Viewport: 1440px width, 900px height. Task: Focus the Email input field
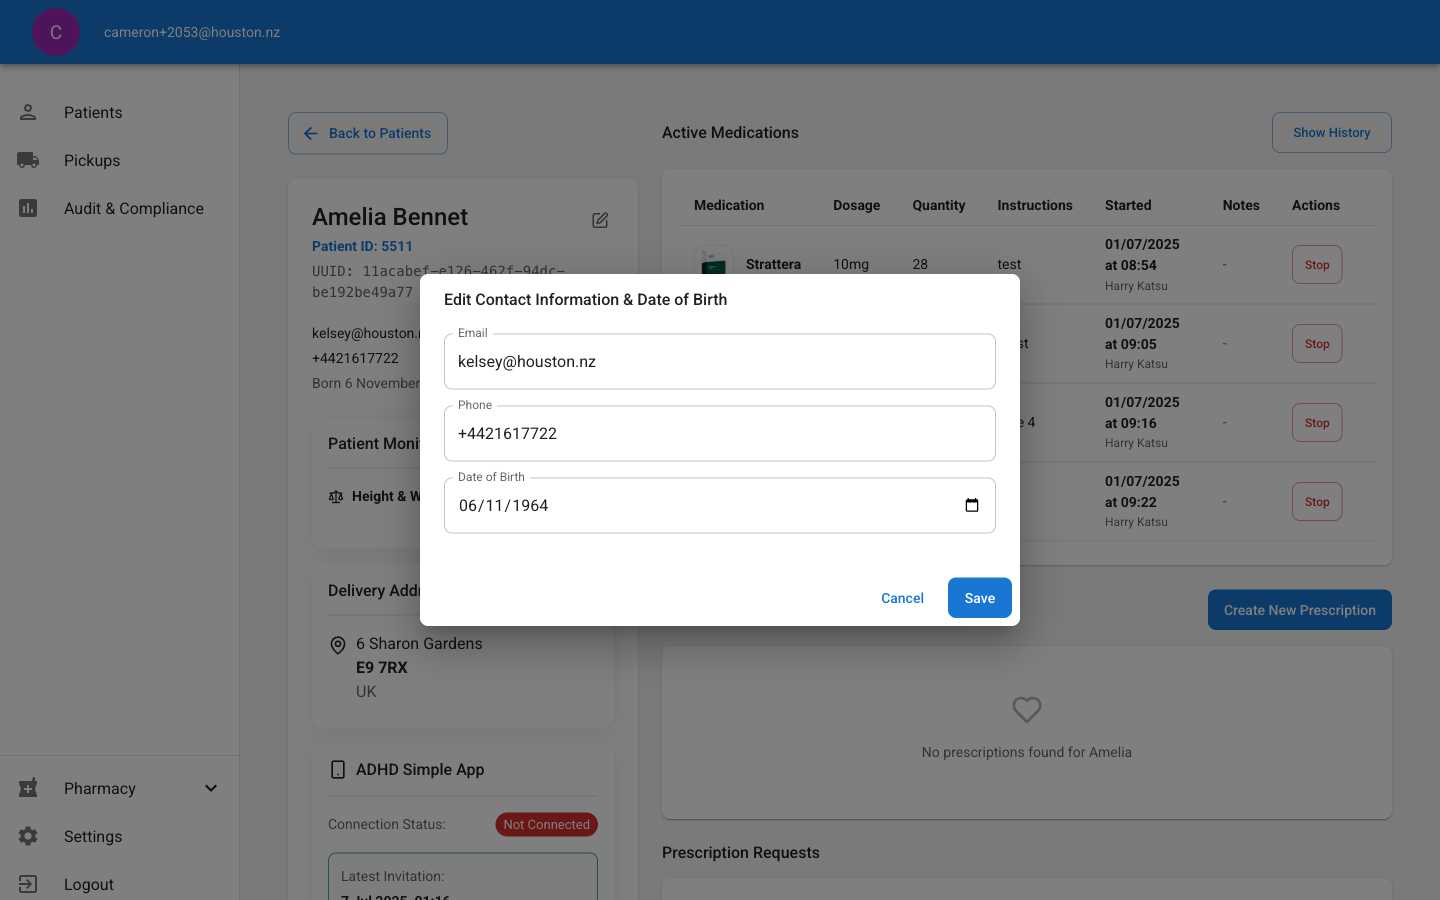[x=720, y=361]
